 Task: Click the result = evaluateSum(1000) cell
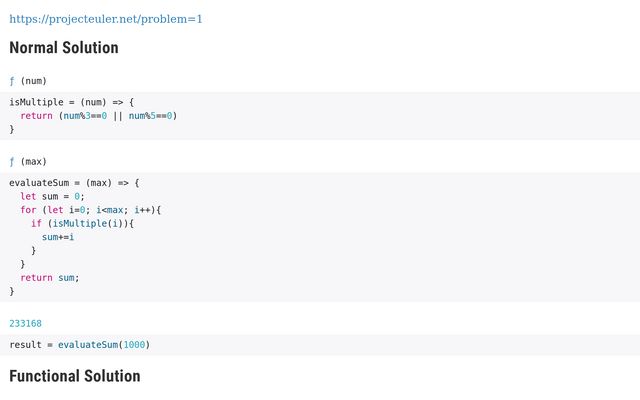(x=320, y=345)
